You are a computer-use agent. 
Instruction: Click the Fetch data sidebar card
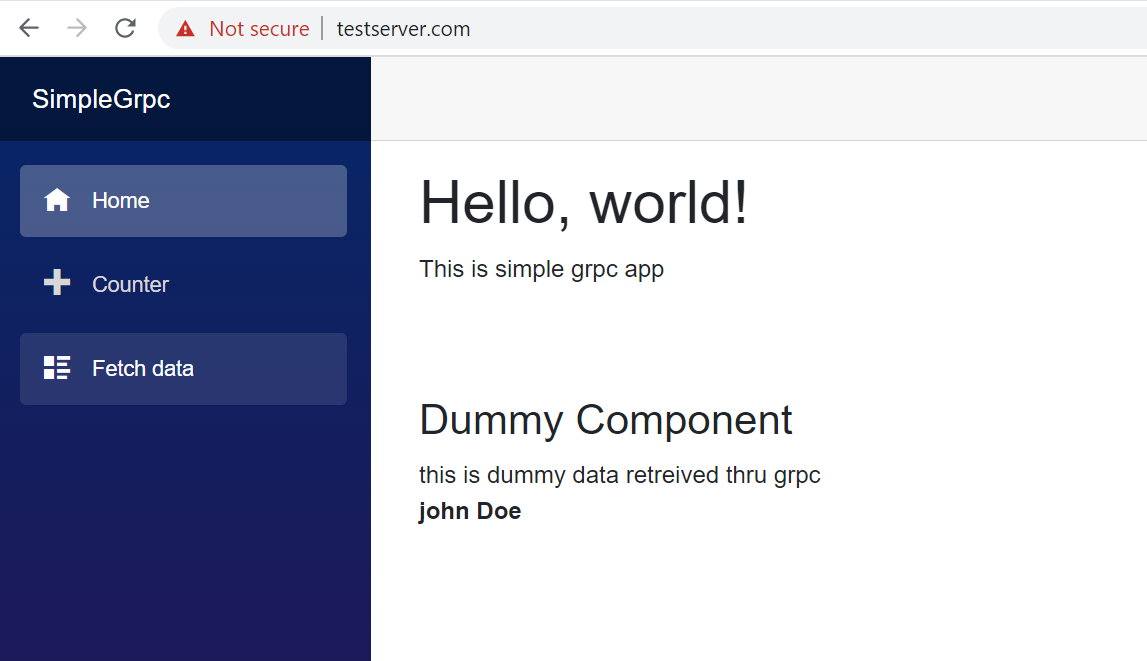point(183,368)
